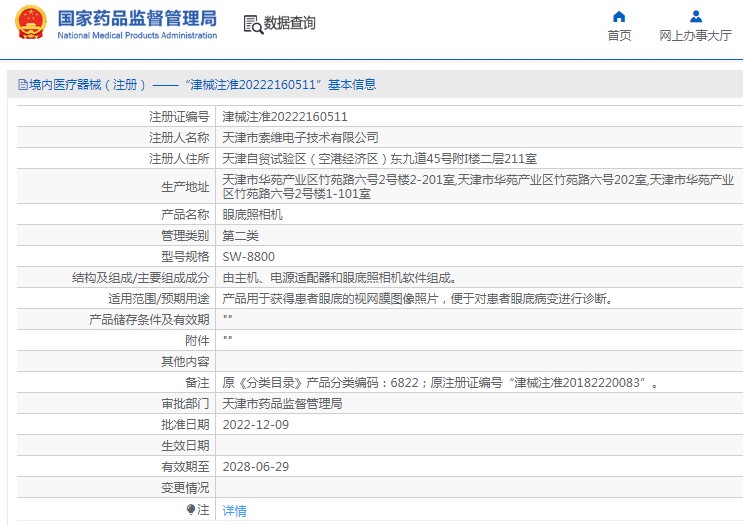The width and height of the screenshot is (743, 526).
Task: Click the 注册人名称 row label
Action: (x=179, y=138)
